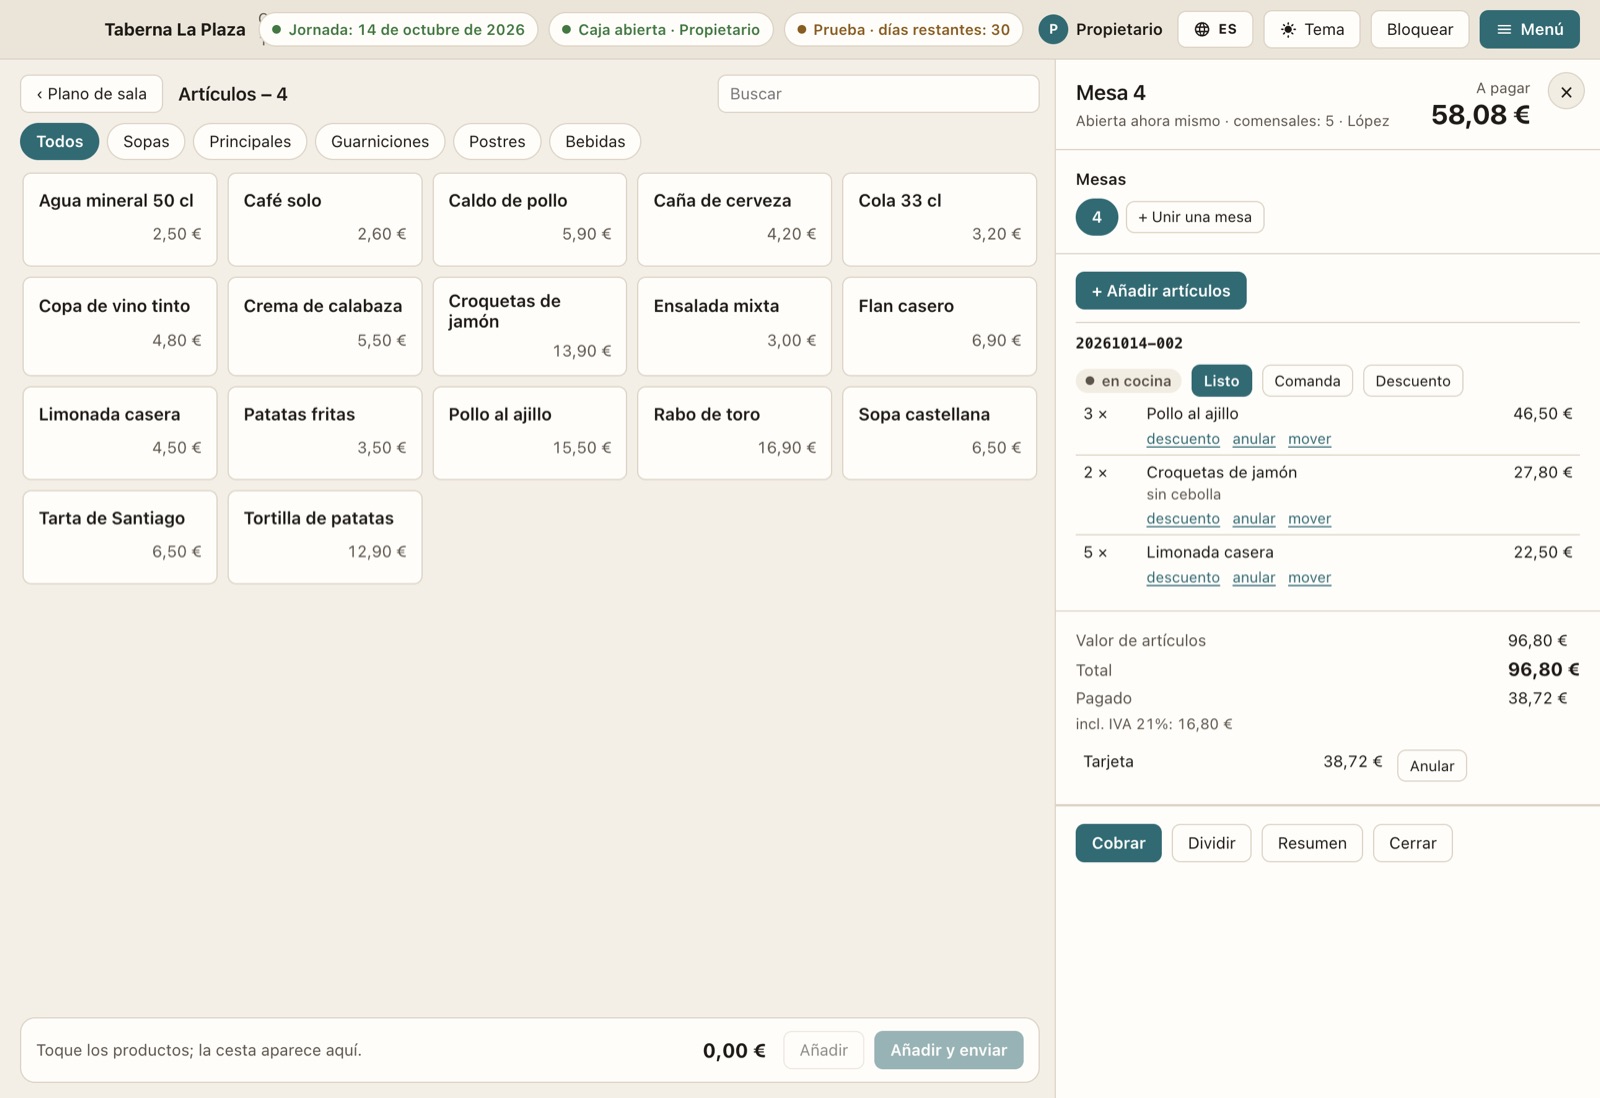The width and height of the screenshot is (1600, 1098).
Task: Click Añadir artículos button
Action: [x=1161, y=291]
